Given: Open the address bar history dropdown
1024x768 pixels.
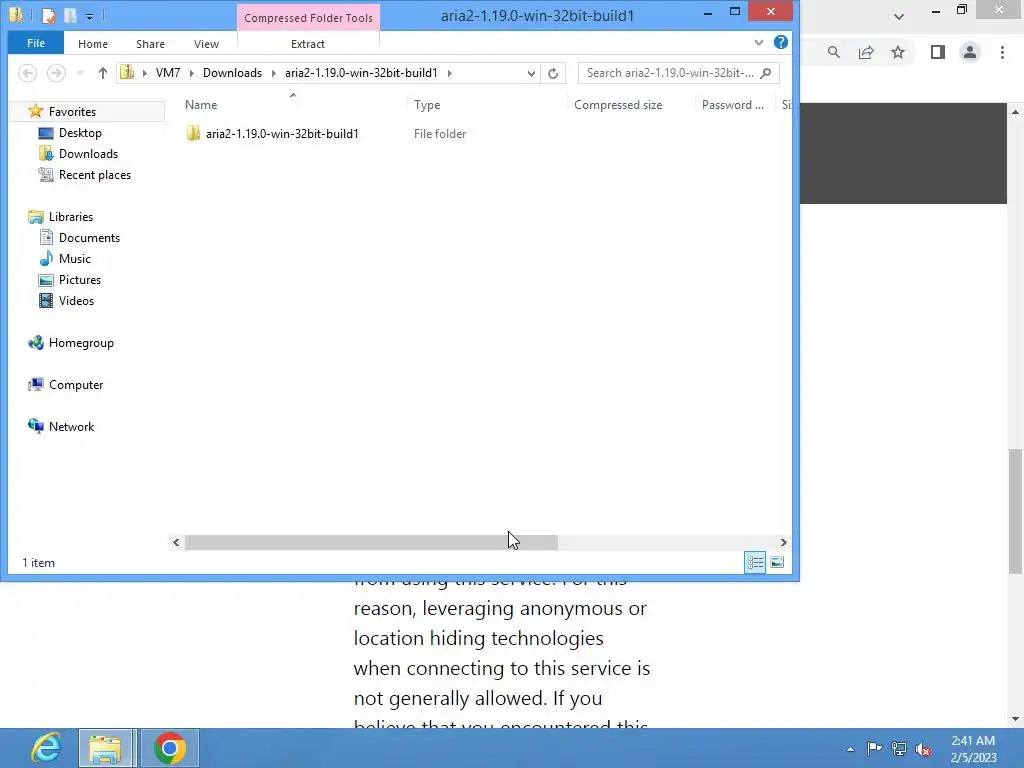Looking at the screenshot, I should (x=531, y=73).
